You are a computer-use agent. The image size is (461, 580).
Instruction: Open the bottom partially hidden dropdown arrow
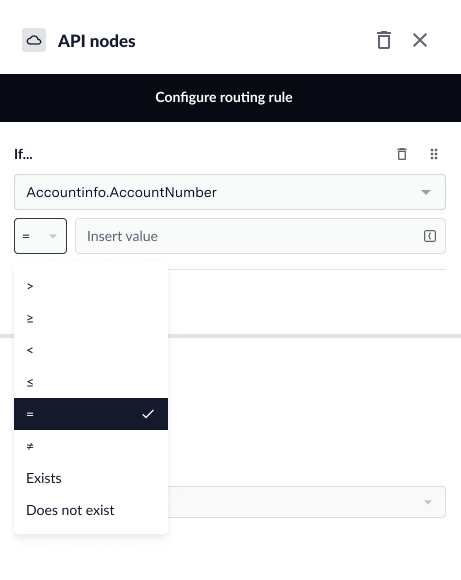pos(428,502)
